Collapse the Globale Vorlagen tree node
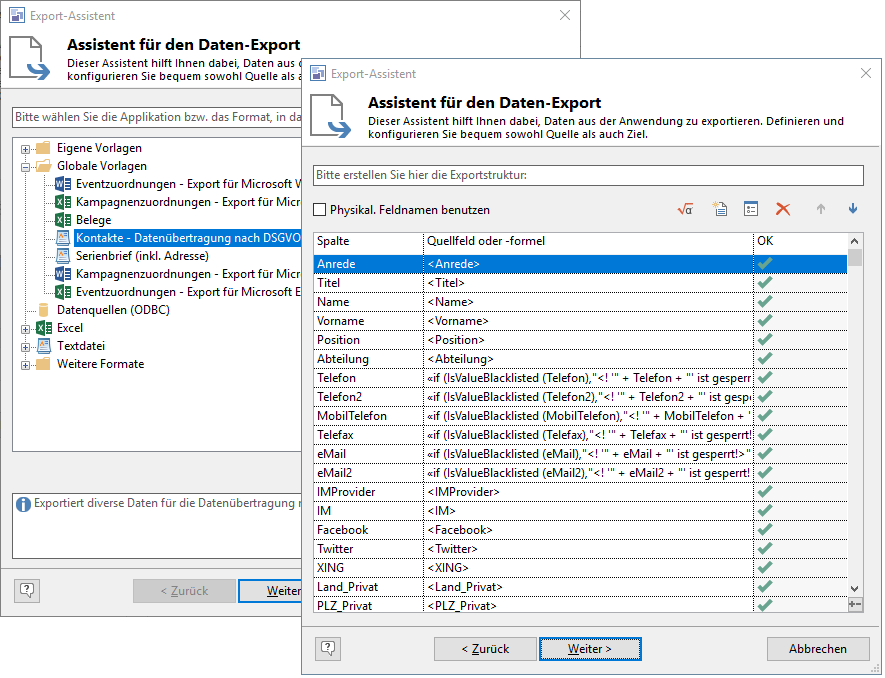This screenshot has height=678, width=885. pyautogui.click(x=25, y=166)
